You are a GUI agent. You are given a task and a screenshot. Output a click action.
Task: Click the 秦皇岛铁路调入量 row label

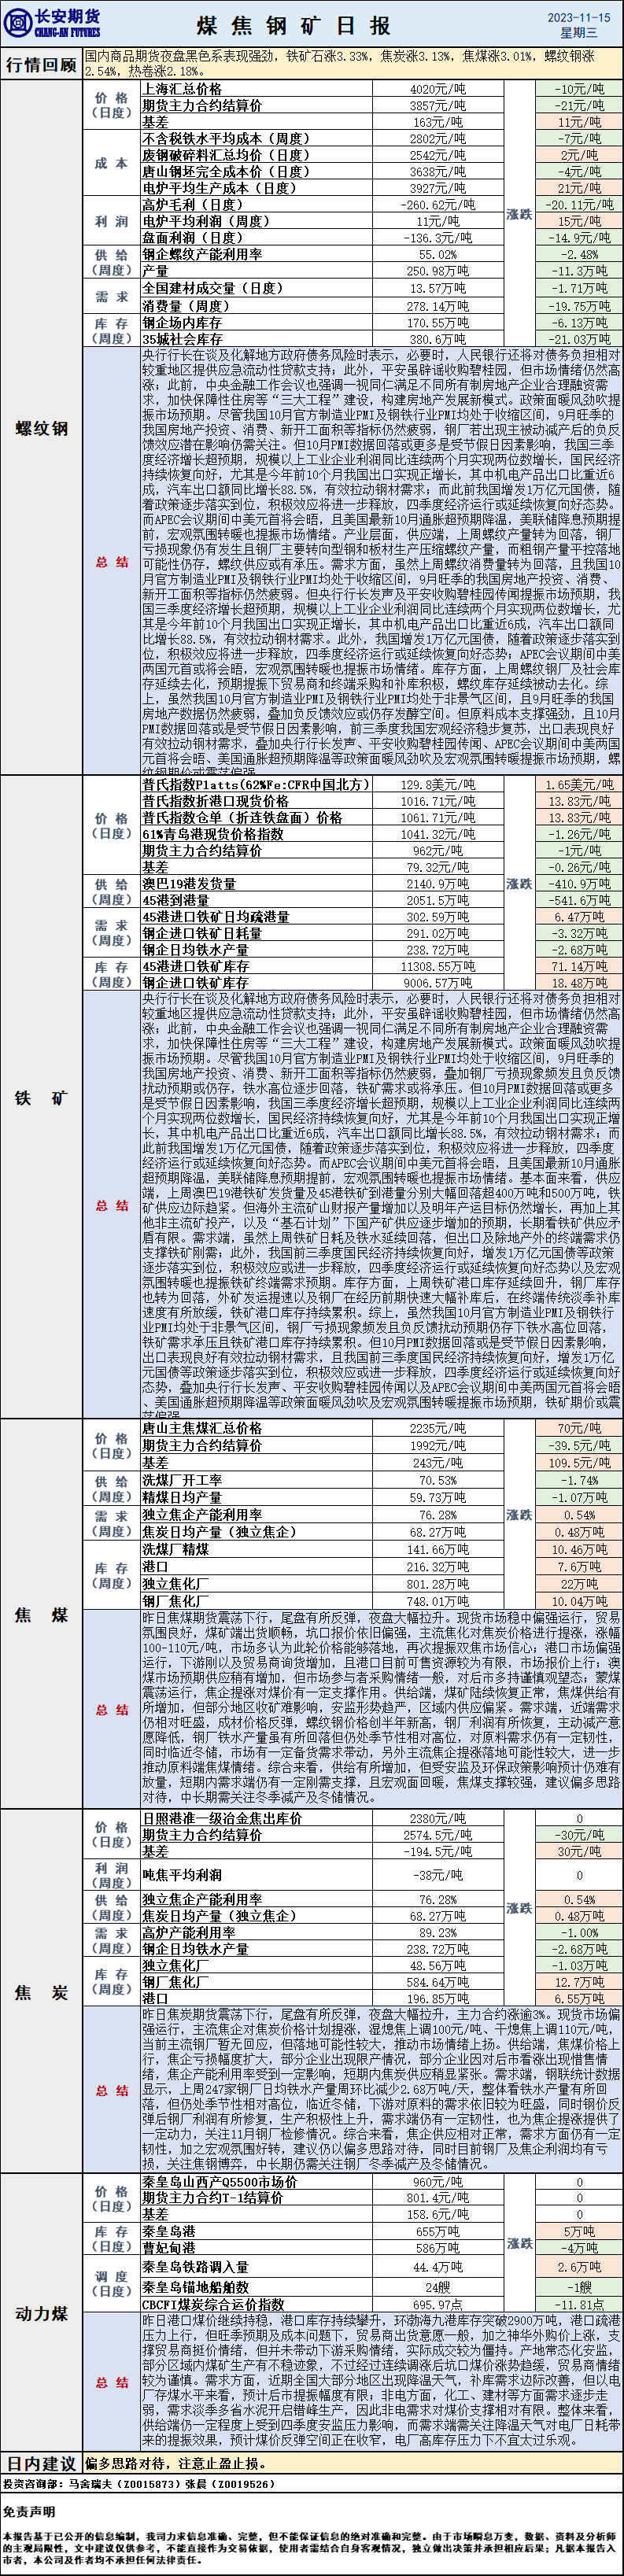pyautogui.click(x=195, y=2267)
